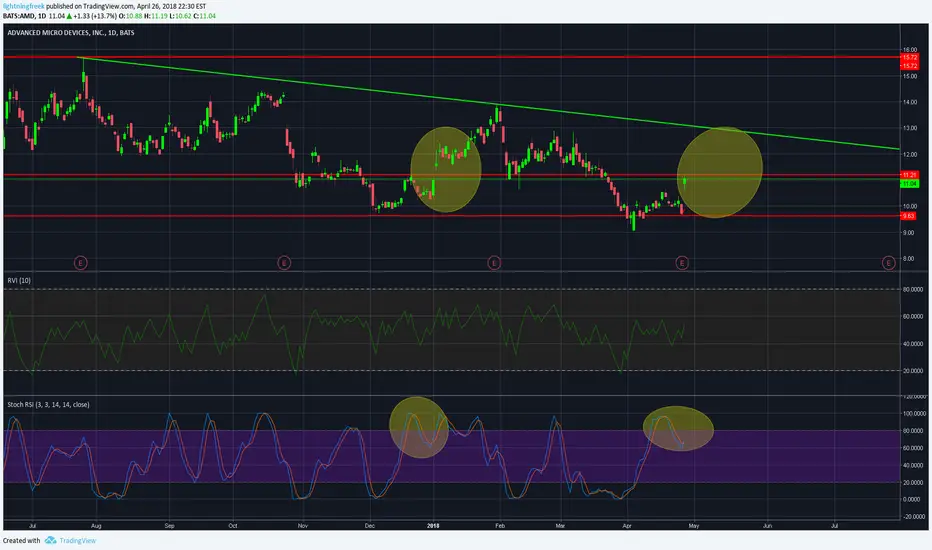Click the 8.00 price axis label
The image size is (932, 550).
908,259
